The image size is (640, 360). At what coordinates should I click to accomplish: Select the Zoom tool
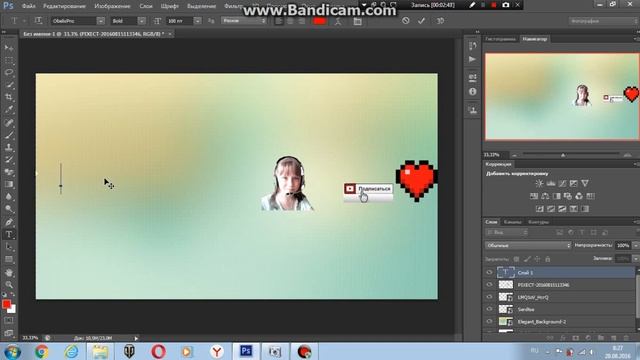[9, 284]
